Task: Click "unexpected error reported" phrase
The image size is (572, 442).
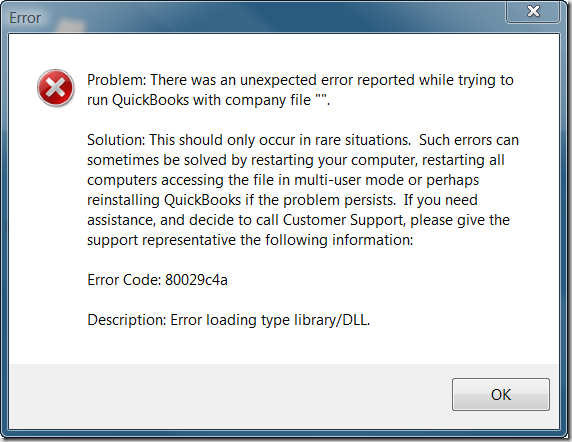Action: (x=327, y=80)
